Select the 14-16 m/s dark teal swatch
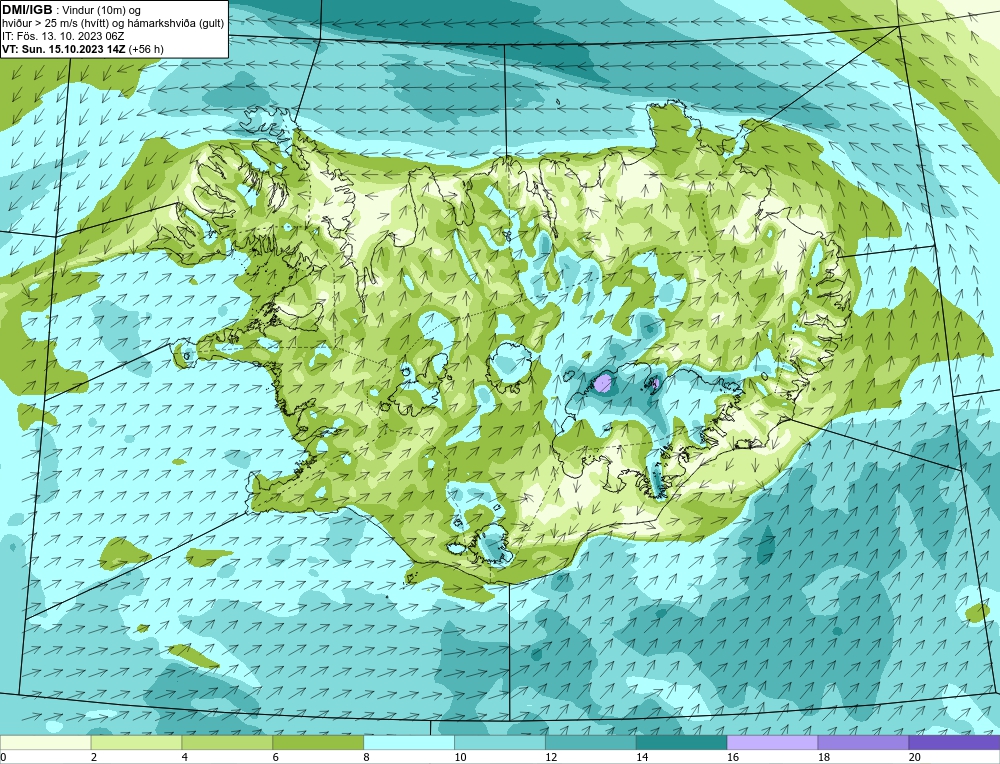This screenshot has width=1000, height=764. 682,743
